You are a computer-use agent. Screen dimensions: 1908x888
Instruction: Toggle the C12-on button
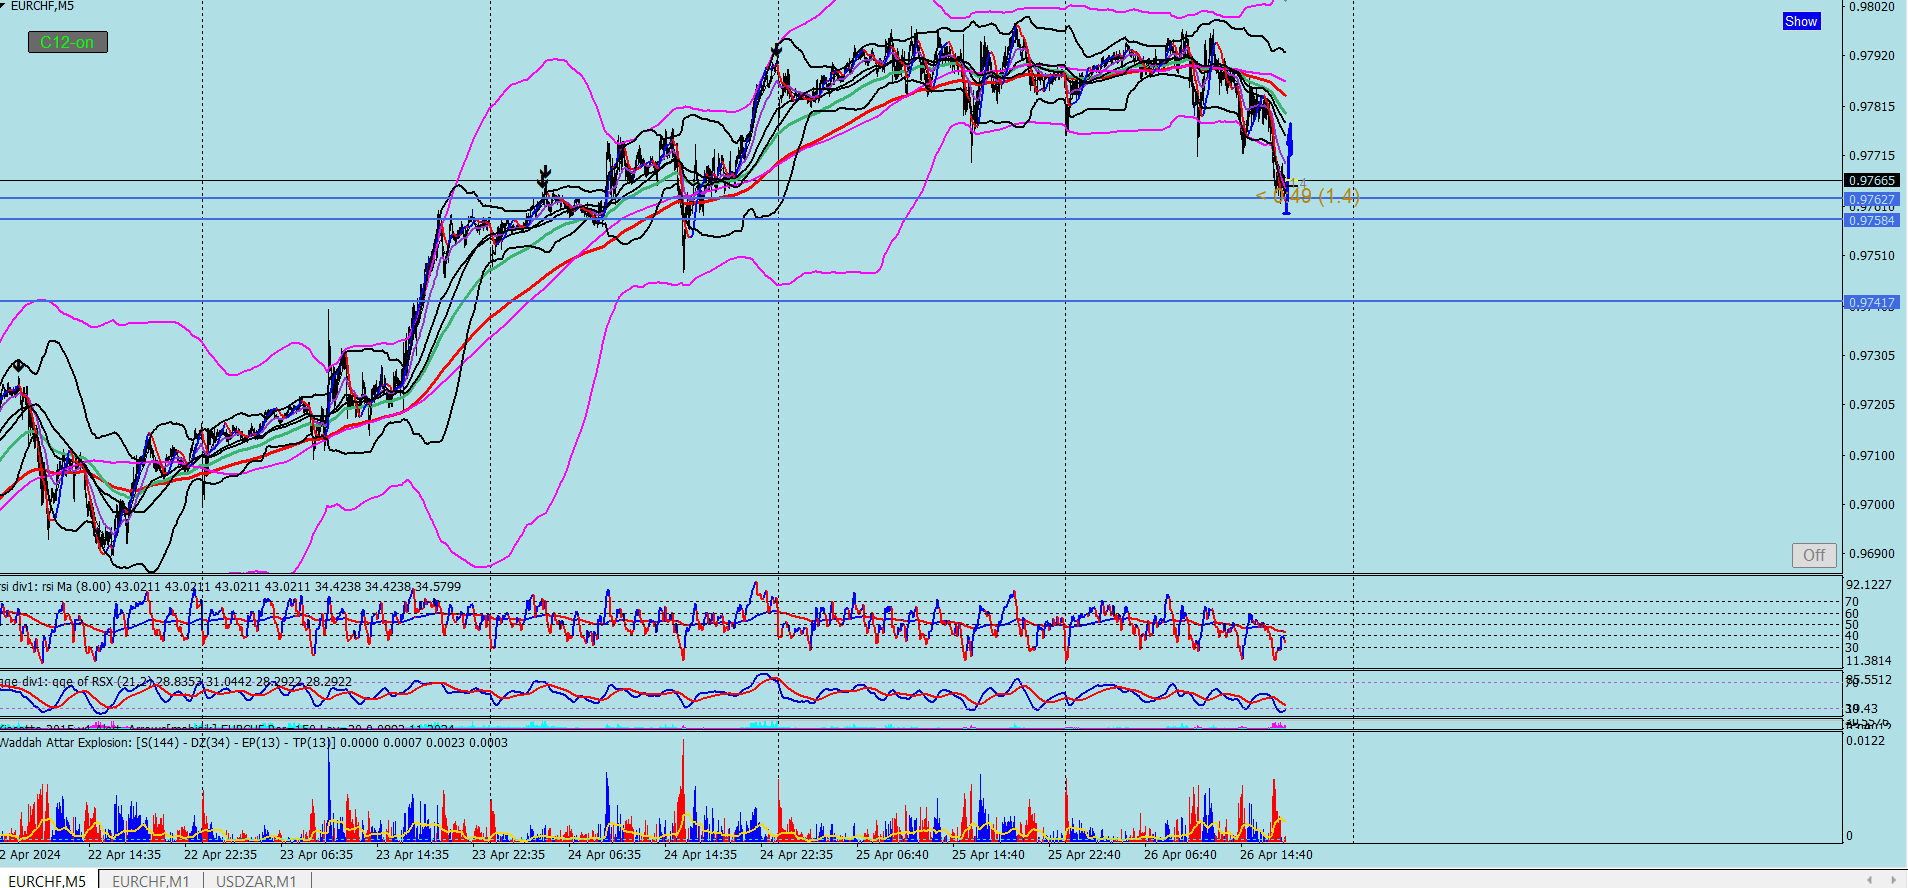coord(67,42)
